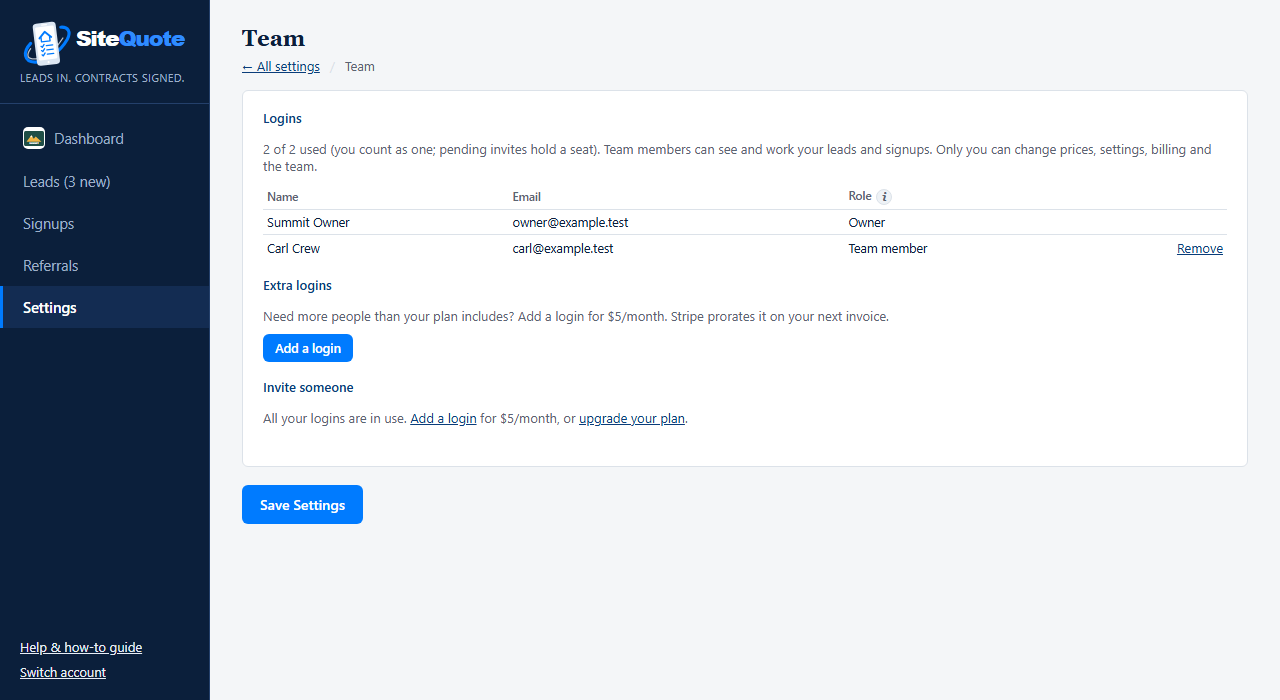Click the Team member role cell
Viewport: 1280px width, 700px height.
click(888, 249)
